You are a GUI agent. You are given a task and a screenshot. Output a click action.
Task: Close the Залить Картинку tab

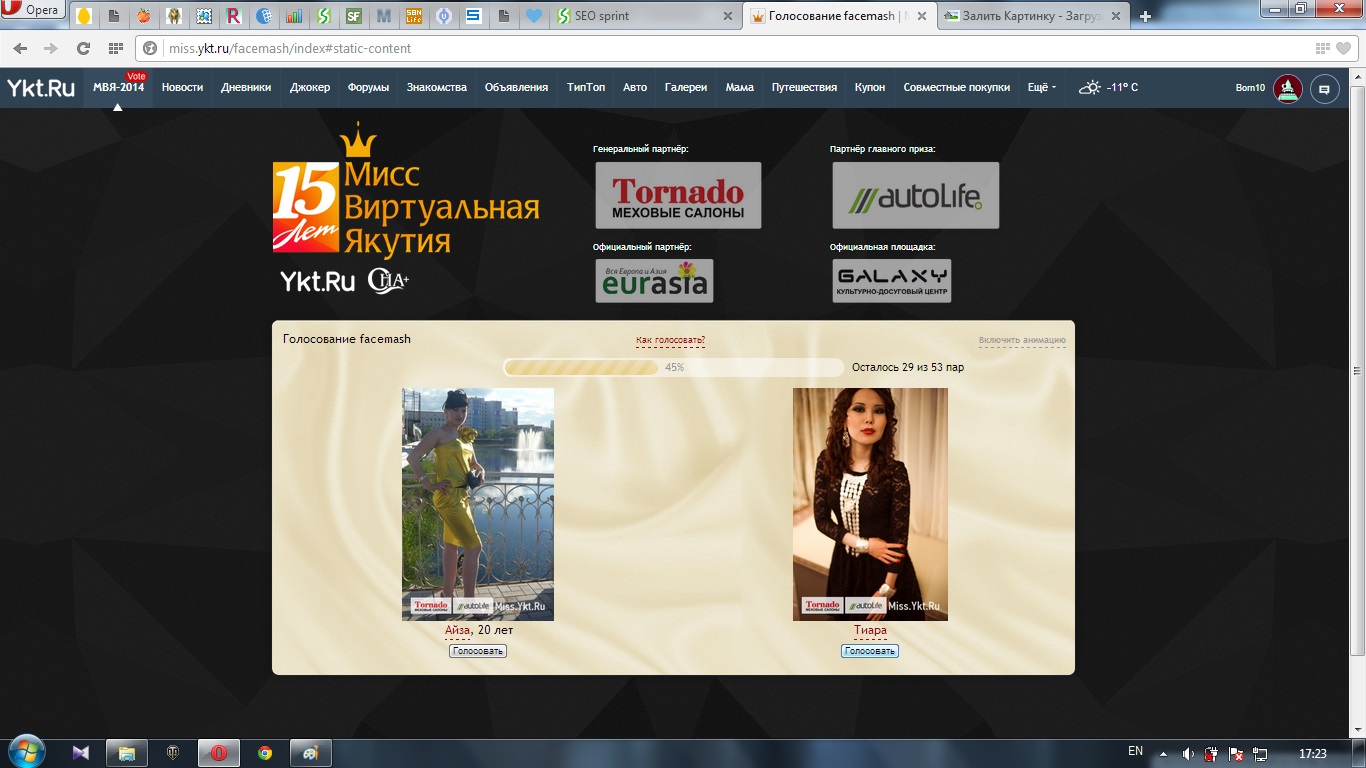[1118, 16]
